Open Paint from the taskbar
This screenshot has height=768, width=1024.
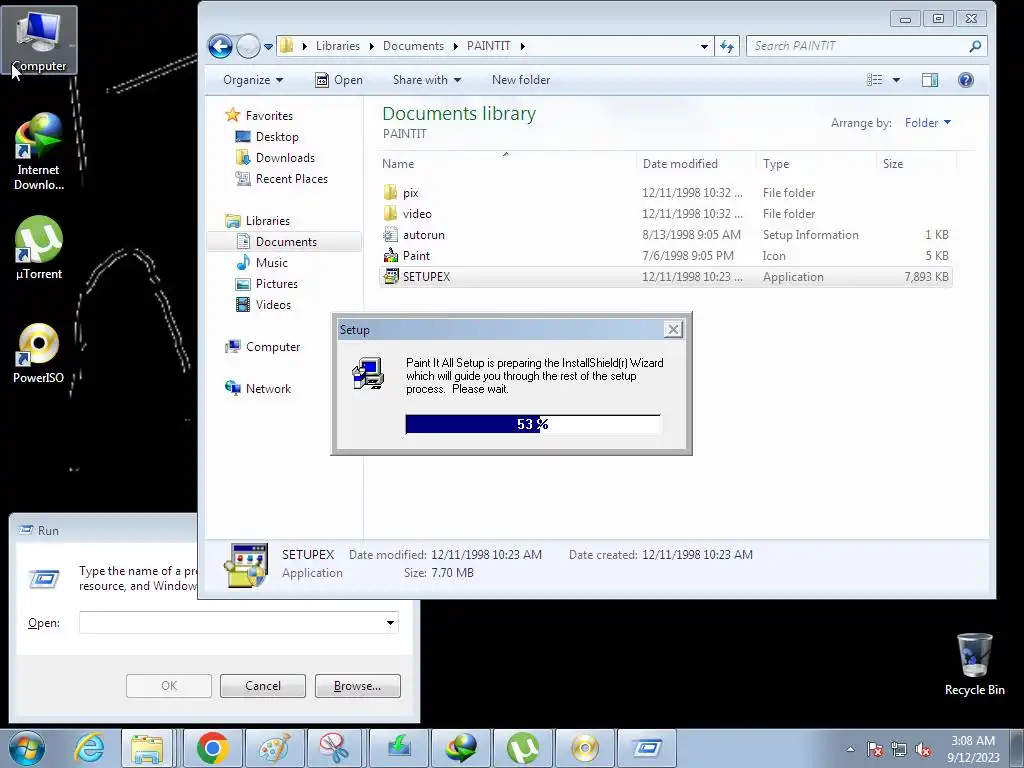(274, 748)
